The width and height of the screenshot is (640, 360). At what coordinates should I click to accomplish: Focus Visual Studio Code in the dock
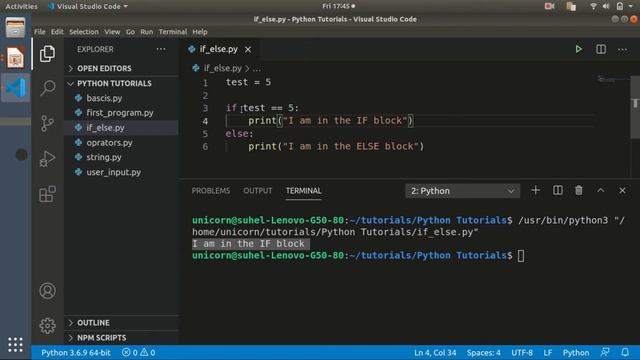point(15,87)
